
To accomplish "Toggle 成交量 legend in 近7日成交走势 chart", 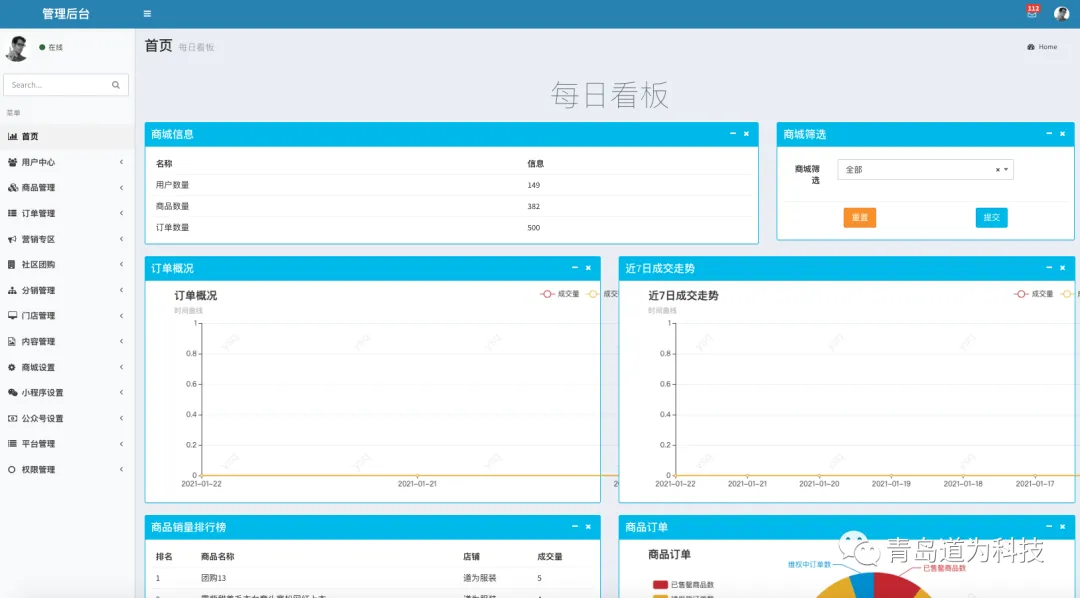I will coord(1034,294).
